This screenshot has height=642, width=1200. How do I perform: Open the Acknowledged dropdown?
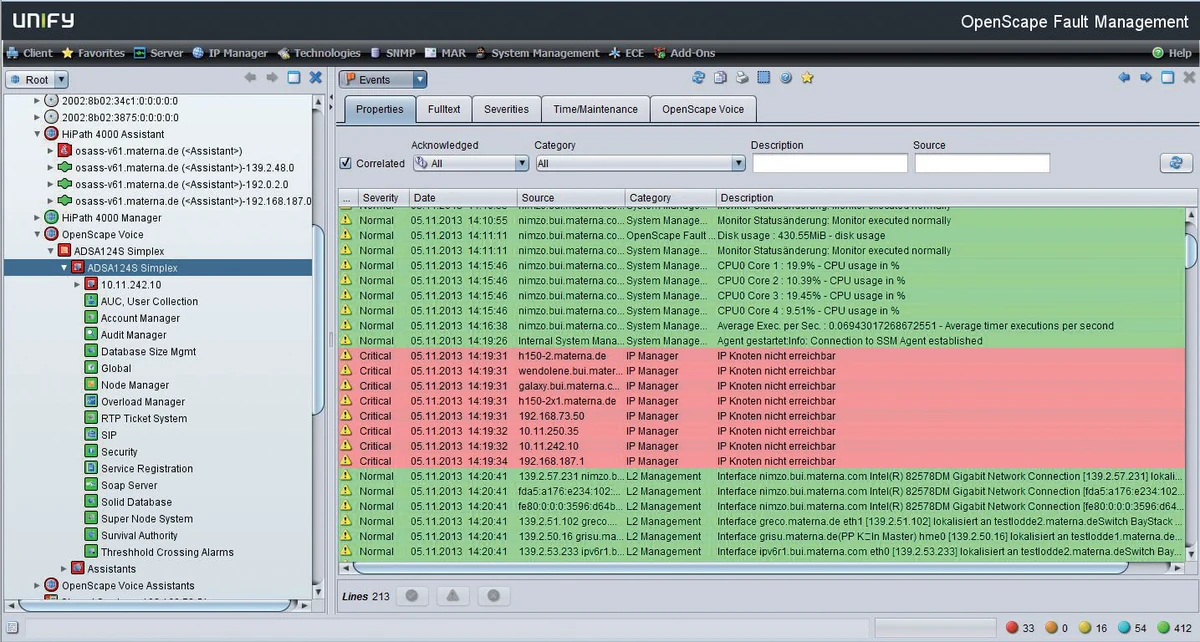tap(470, 163)
